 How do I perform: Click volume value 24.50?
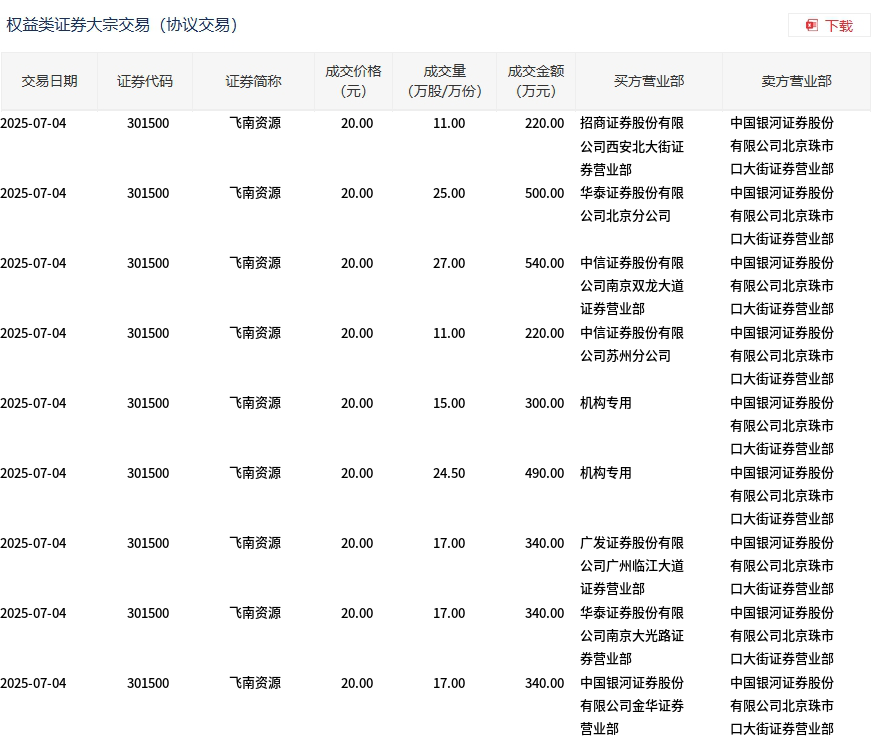[x=449, y=473]
